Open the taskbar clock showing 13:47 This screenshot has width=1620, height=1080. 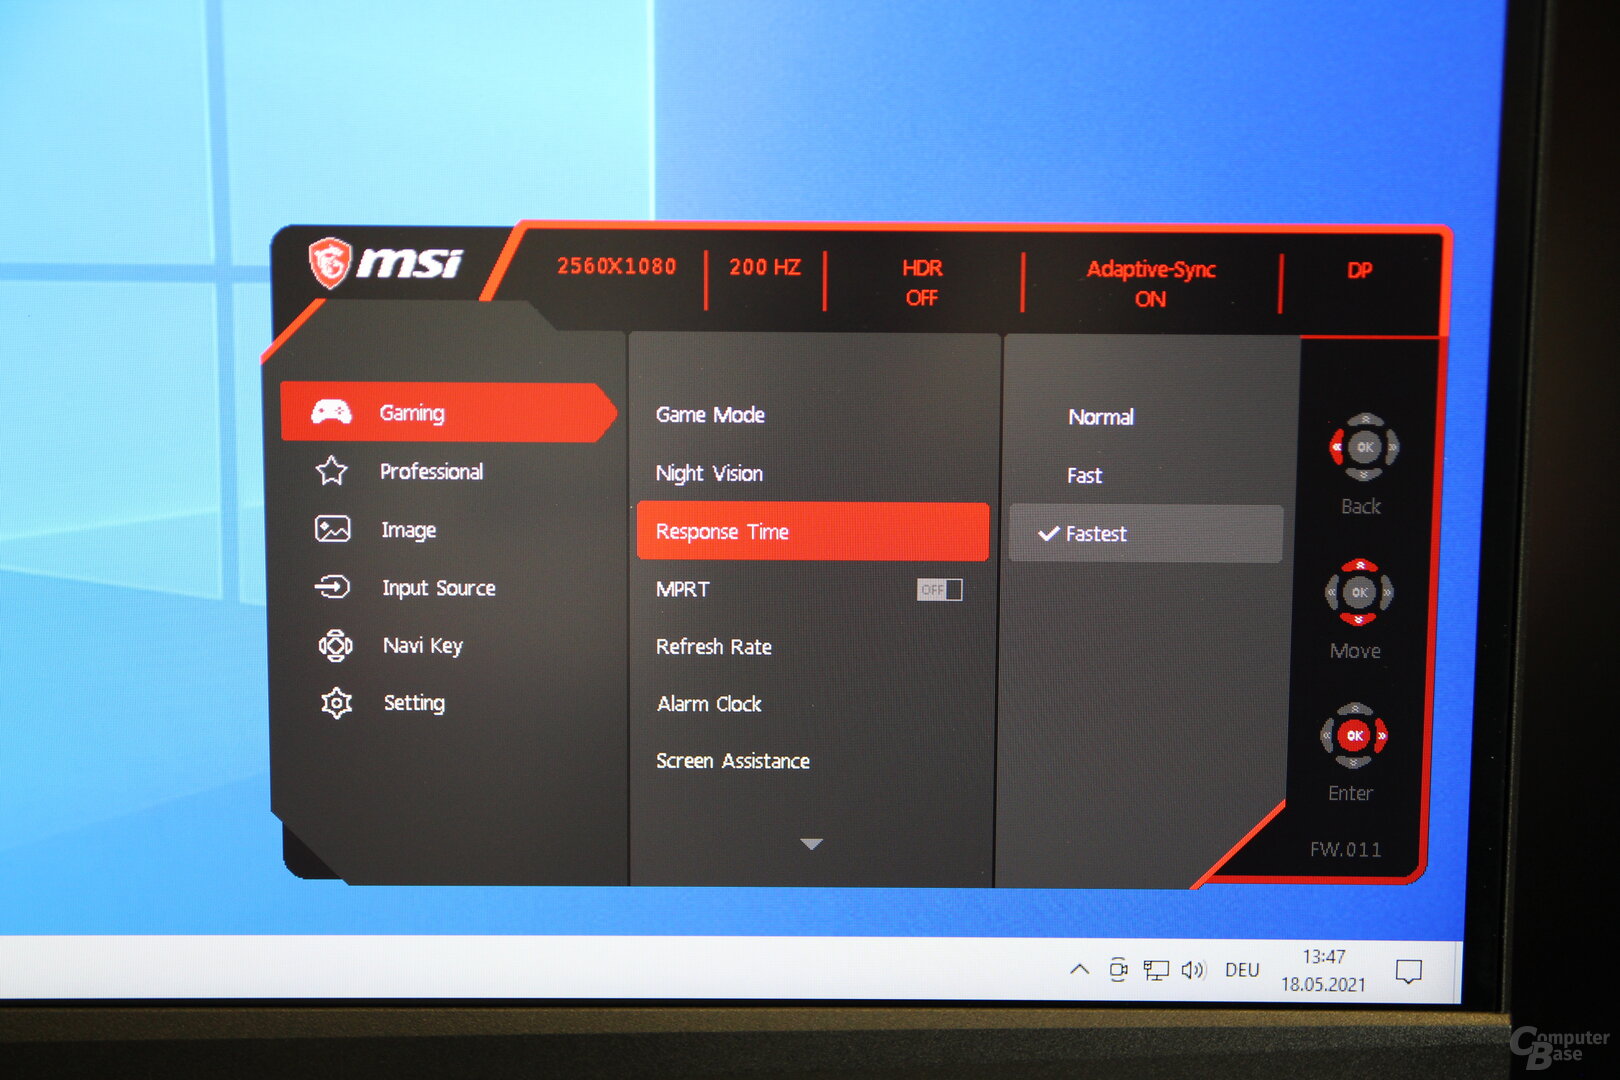pyautogui.click(x=1323, y=970)
